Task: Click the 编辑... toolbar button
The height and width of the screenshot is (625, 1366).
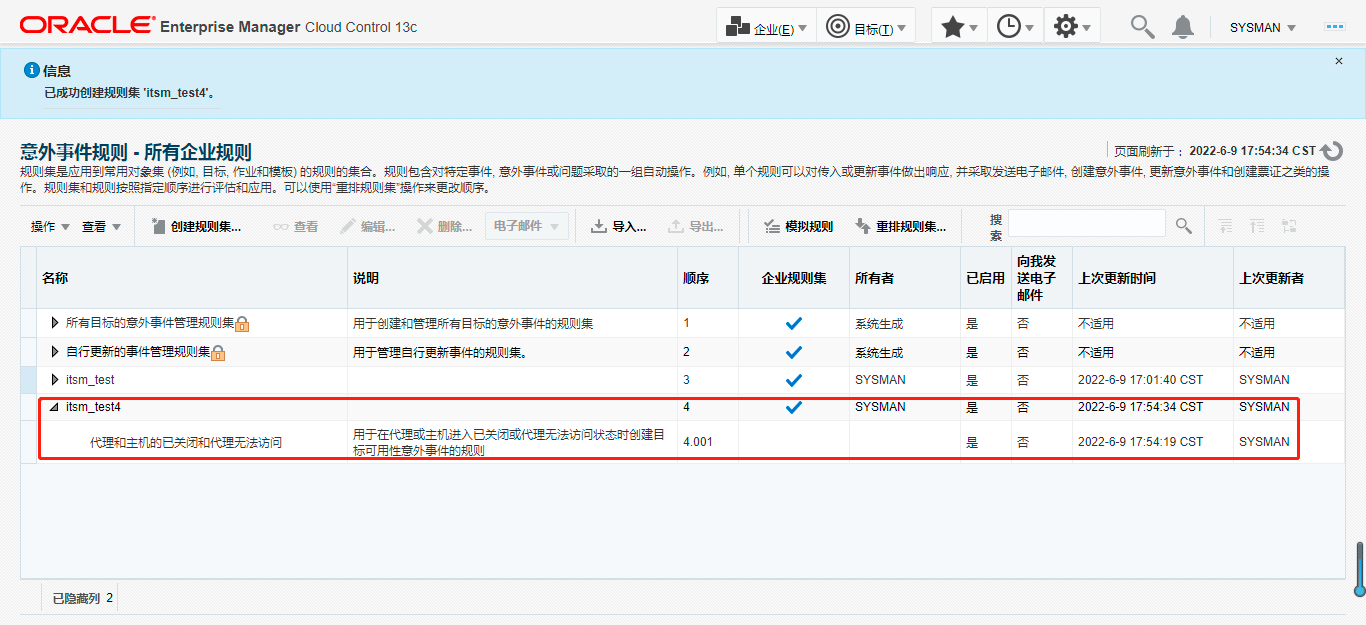Action: point(368,227)
